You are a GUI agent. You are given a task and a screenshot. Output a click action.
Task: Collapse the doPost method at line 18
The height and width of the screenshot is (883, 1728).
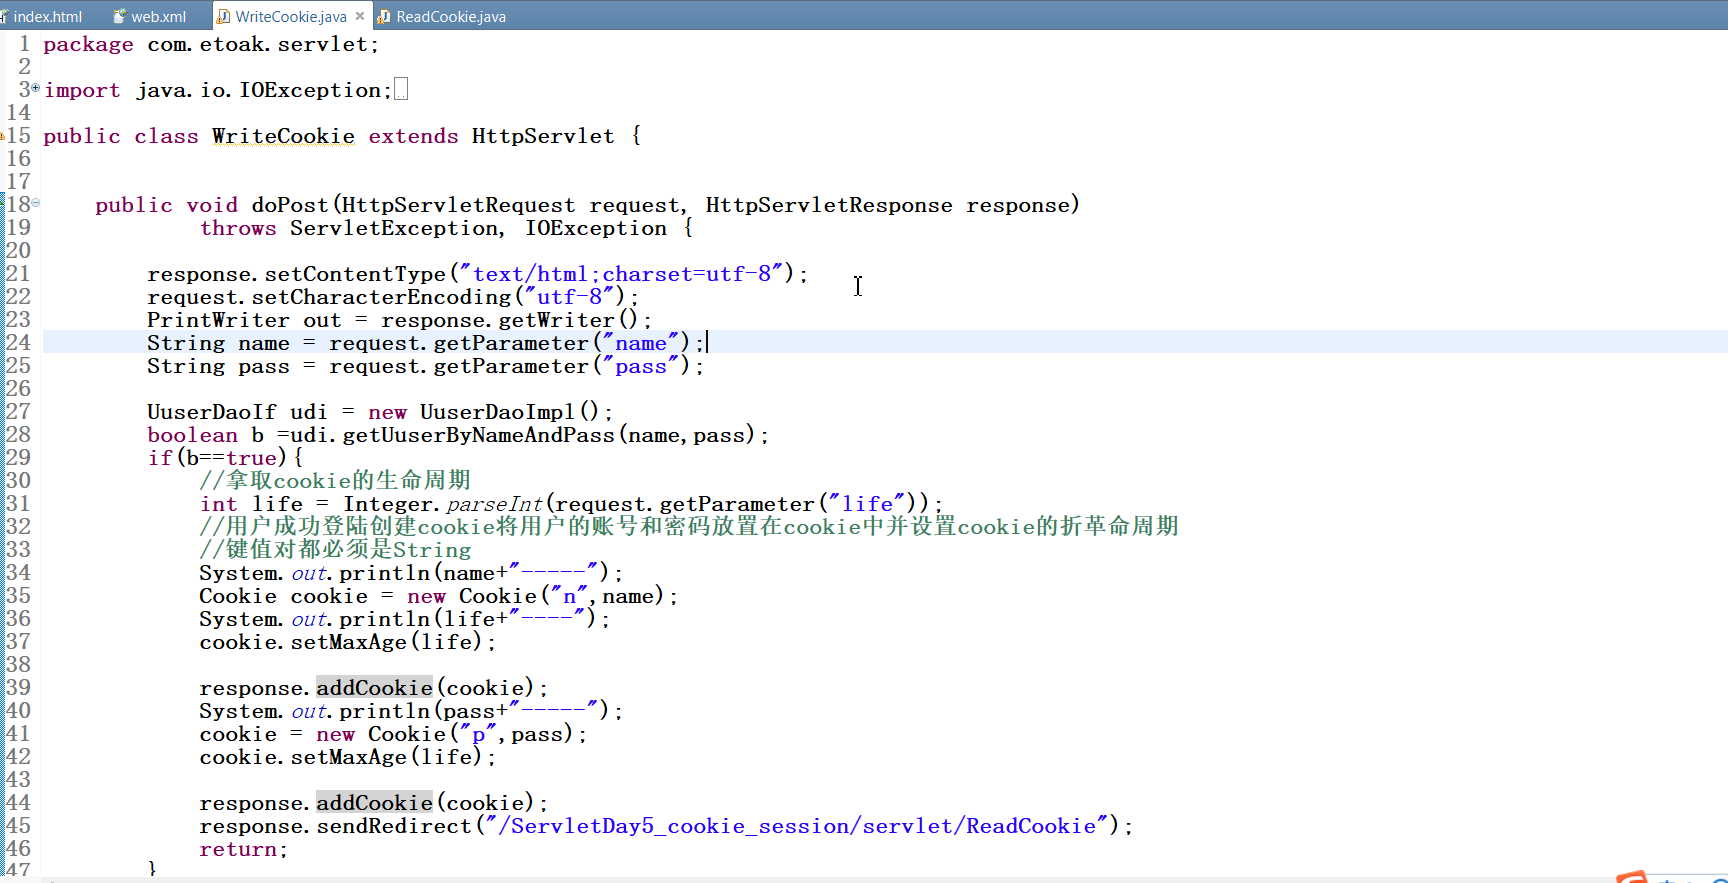coord(36,203)
